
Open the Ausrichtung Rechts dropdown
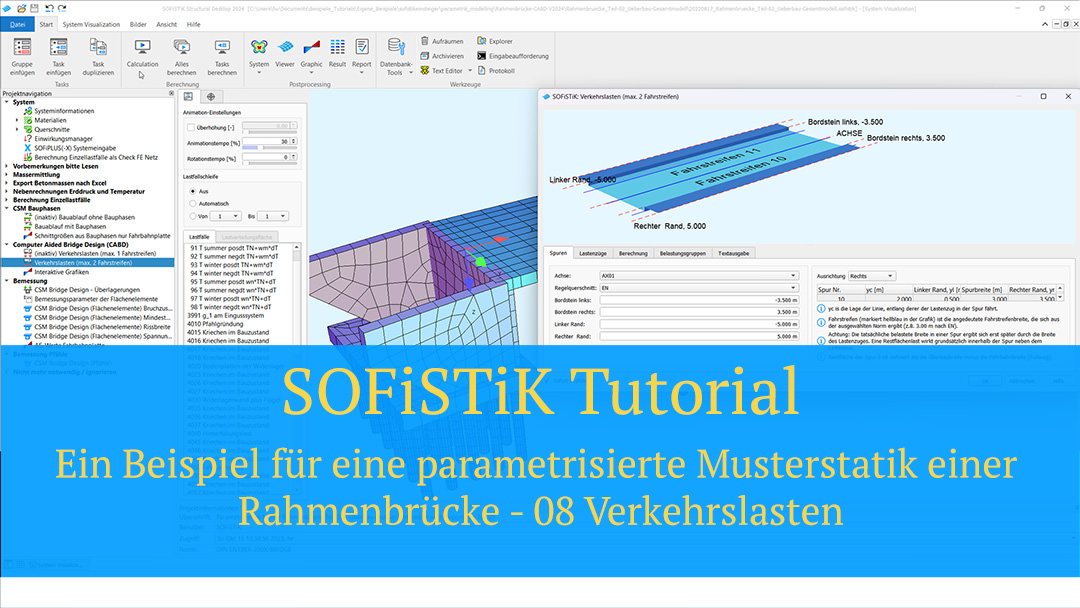click(x=870, y=274)
